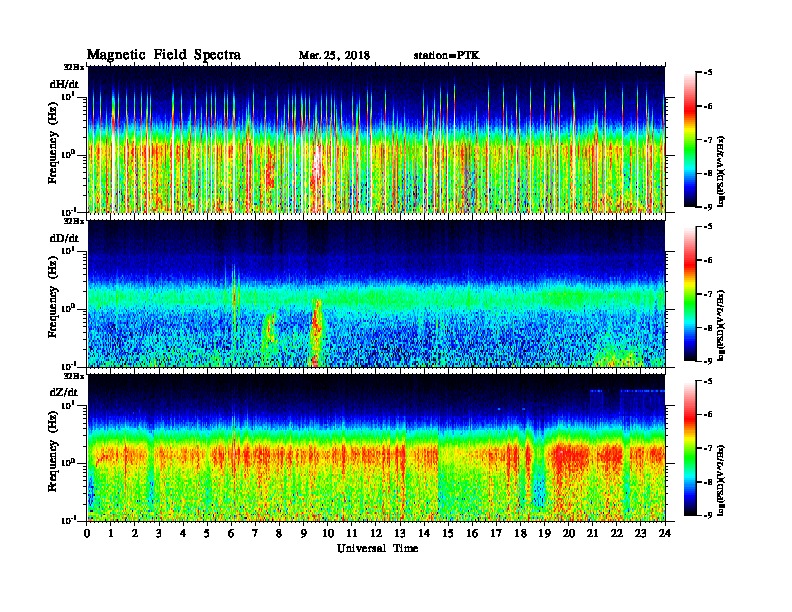Viewport: 792px width, 612px height.
Task: Click hour '6' on Universal Time axis
Action: point(231,534)
